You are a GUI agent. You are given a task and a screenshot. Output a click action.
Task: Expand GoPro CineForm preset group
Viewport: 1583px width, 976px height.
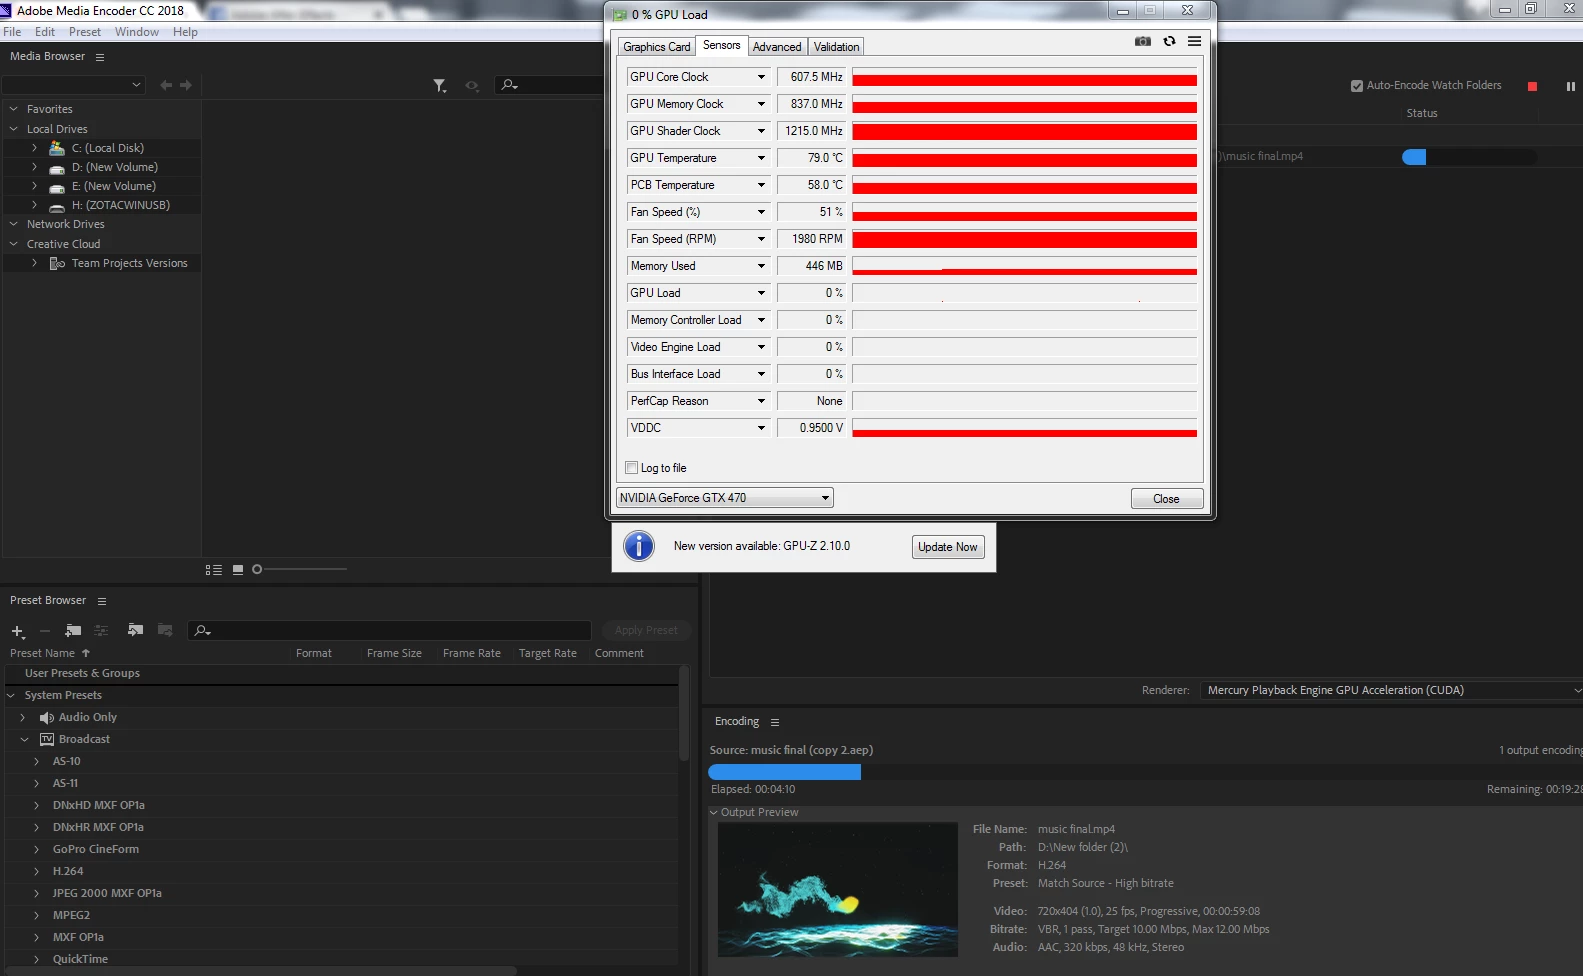(x=36, y=850)
